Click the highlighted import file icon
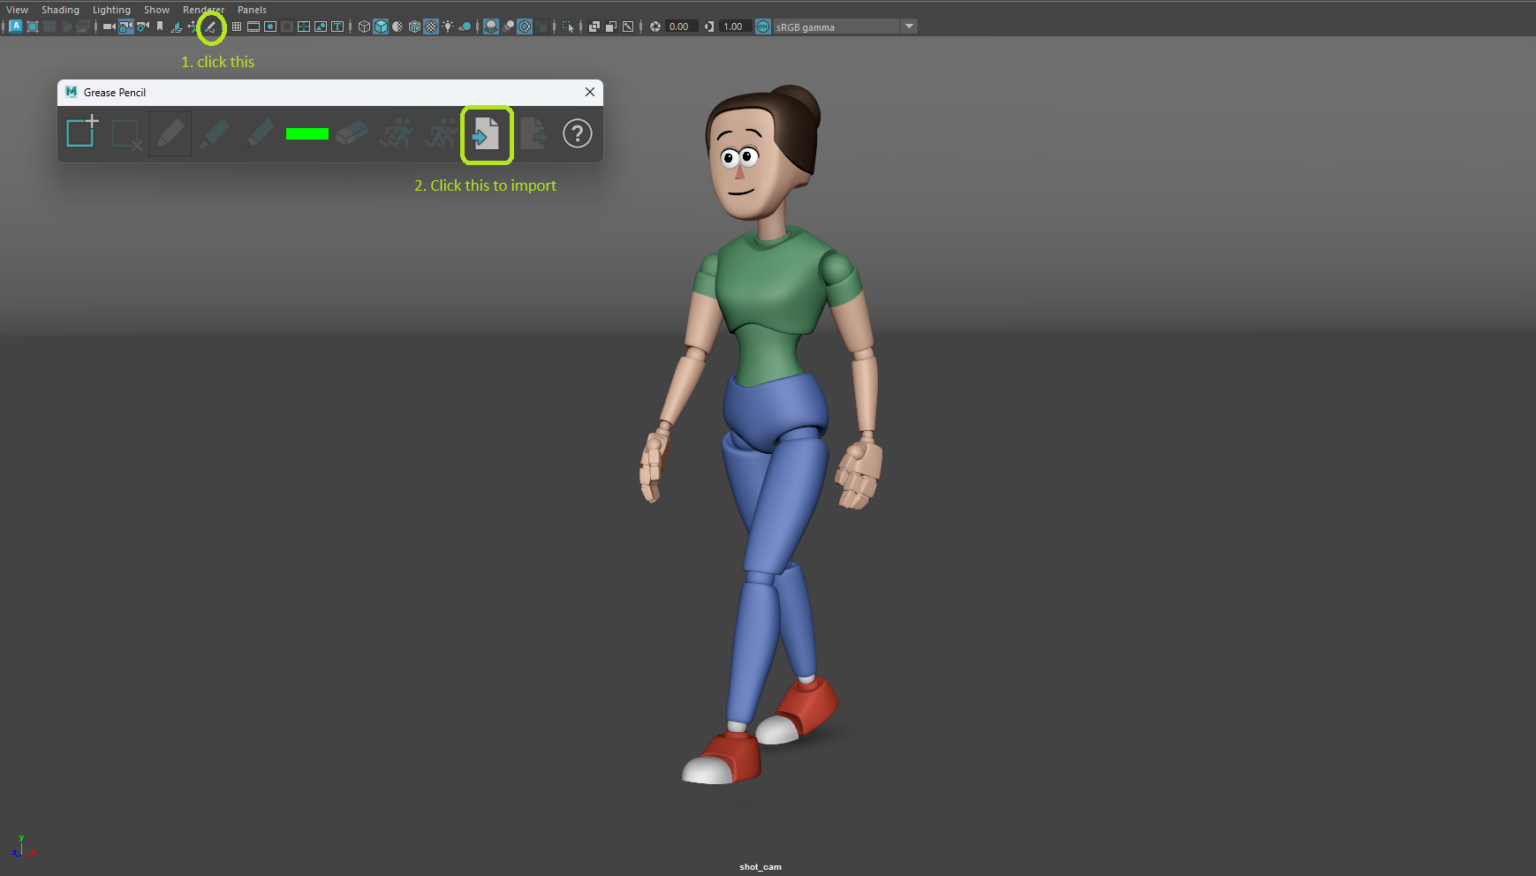This screenshot has height=876, width=1536. 487,133
